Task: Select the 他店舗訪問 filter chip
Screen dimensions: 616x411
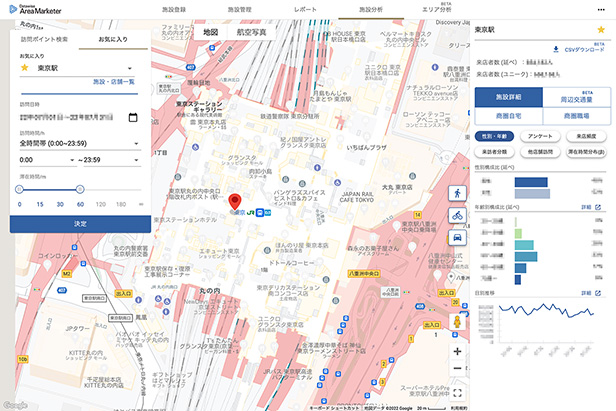Action: 540,152
